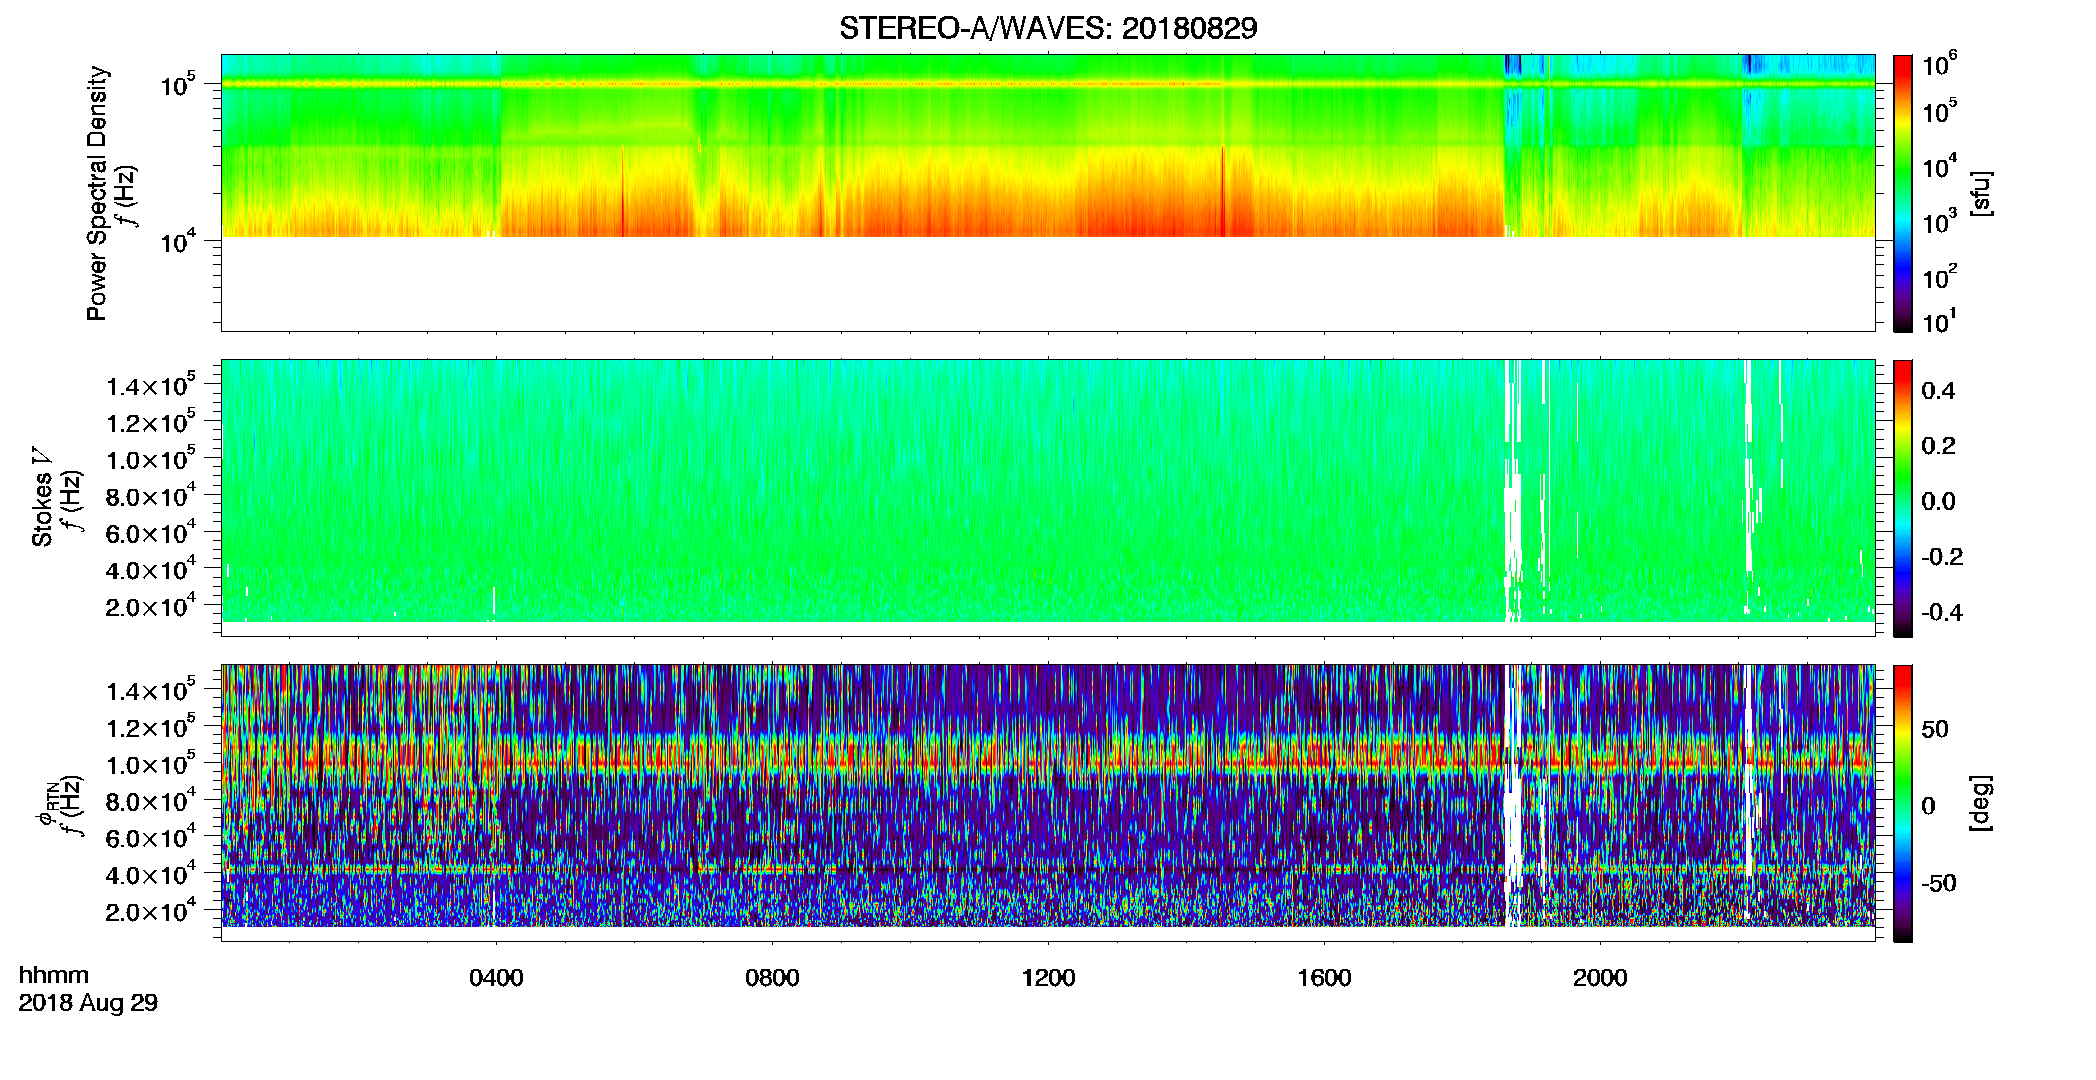Click the 0400 time axis label
2096x1080 pixels.
[496, 977]
